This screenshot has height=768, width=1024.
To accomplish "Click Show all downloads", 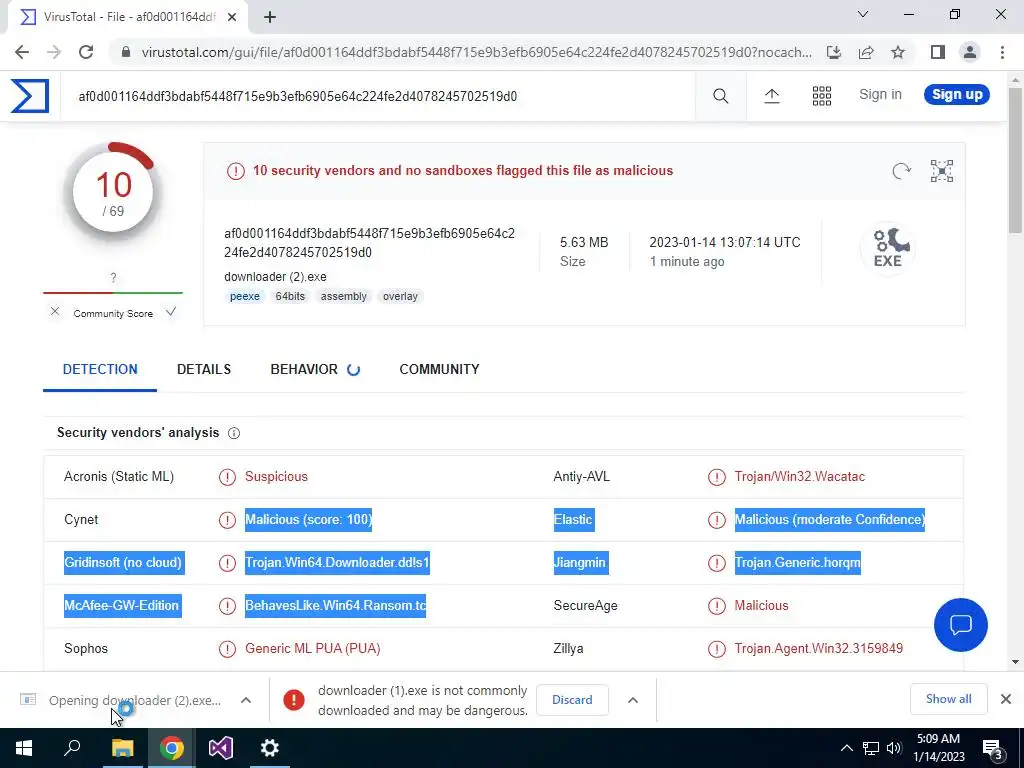I will click(x=948, y=699).
